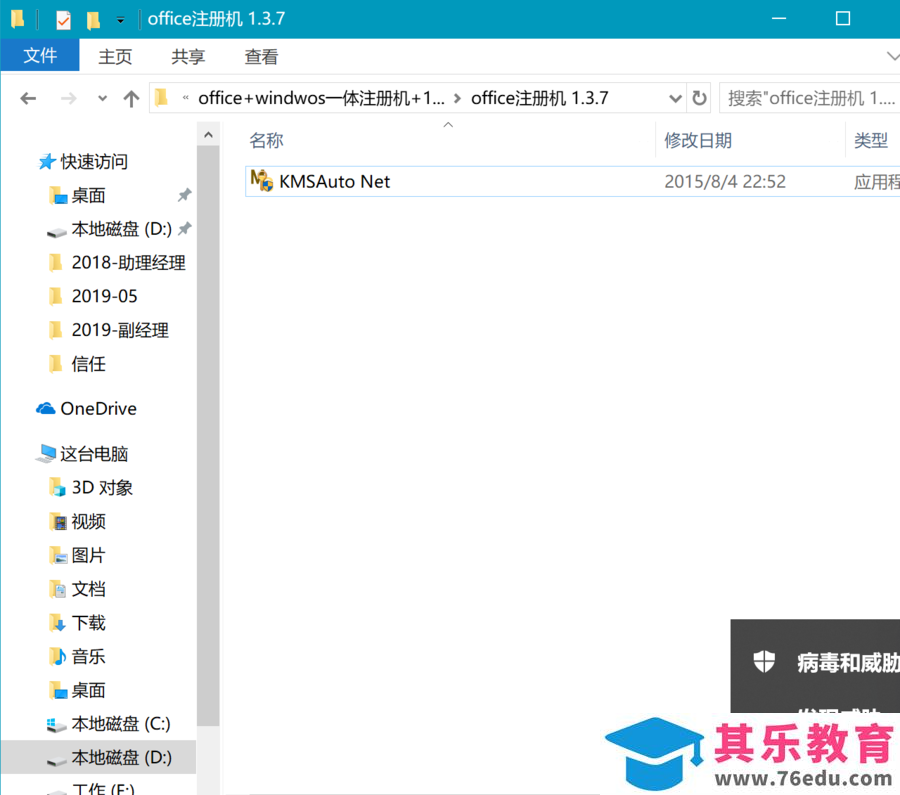Click the 视频 filmstrip icon
Image resolution: width=900 pixels, height=795 pixels.
(57, 522)
